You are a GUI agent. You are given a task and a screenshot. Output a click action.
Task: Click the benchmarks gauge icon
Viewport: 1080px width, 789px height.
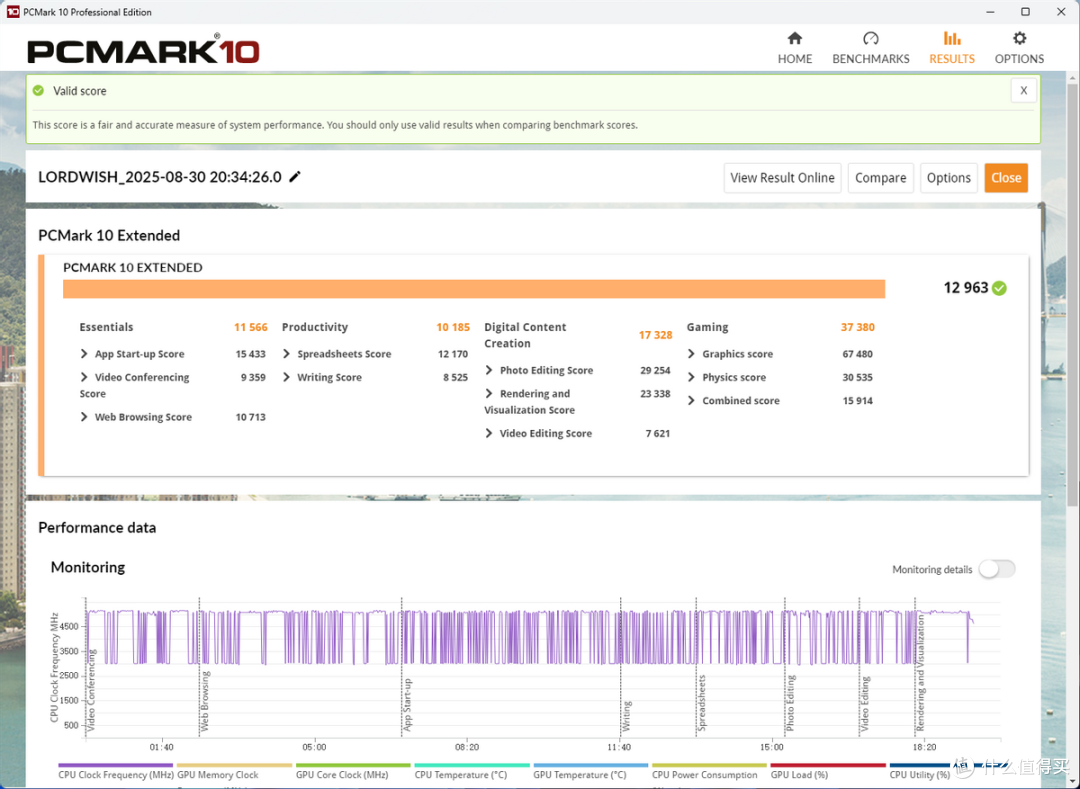point(871,38)
